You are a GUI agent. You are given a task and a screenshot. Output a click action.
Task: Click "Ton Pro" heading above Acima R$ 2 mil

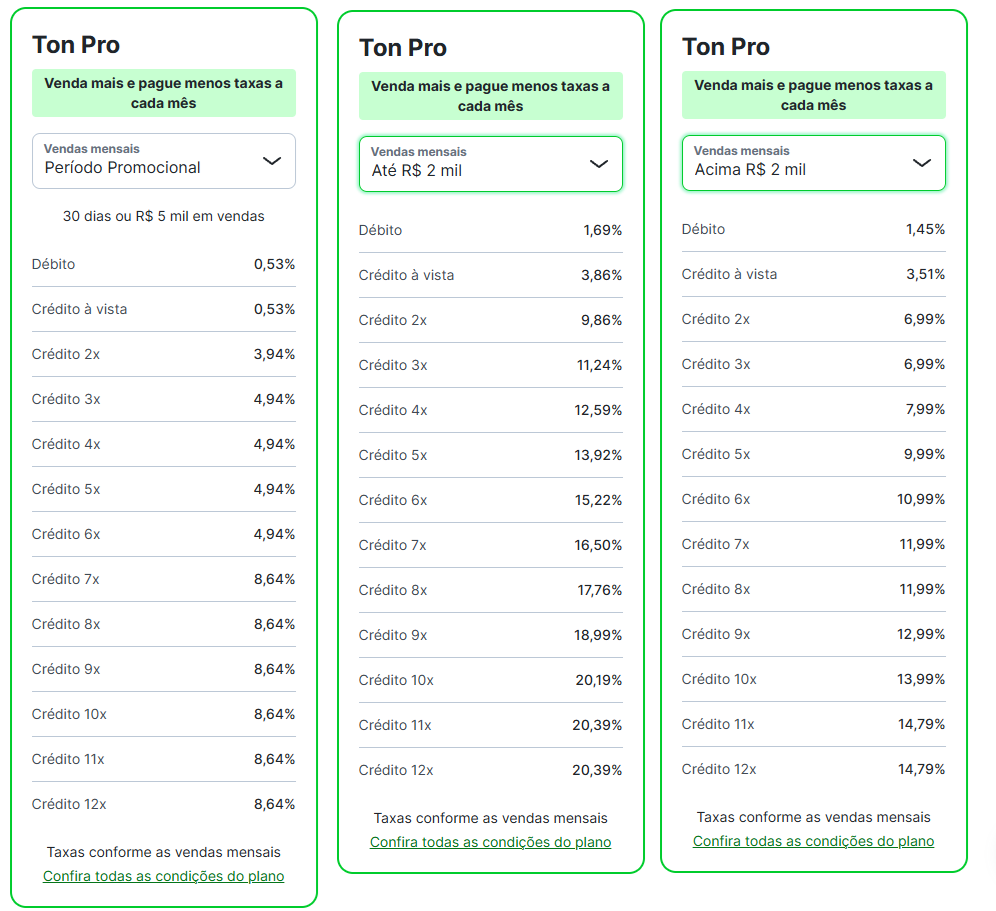click(x=726, y=47)
